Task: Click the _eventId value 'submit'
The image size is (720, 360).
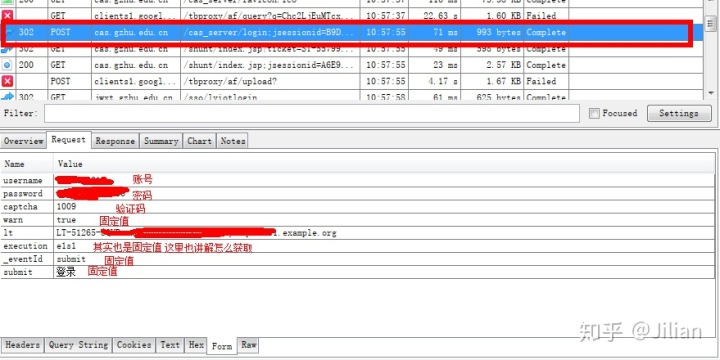Action: pyautogui.click(x=71, y=259)
